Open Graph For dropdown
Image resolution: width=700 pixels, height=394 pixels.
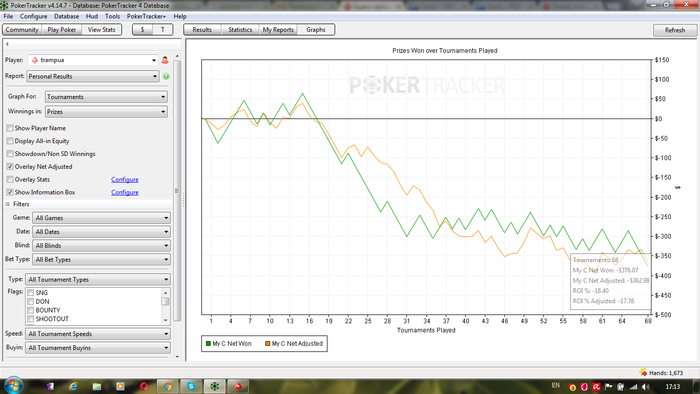(106, 97)
